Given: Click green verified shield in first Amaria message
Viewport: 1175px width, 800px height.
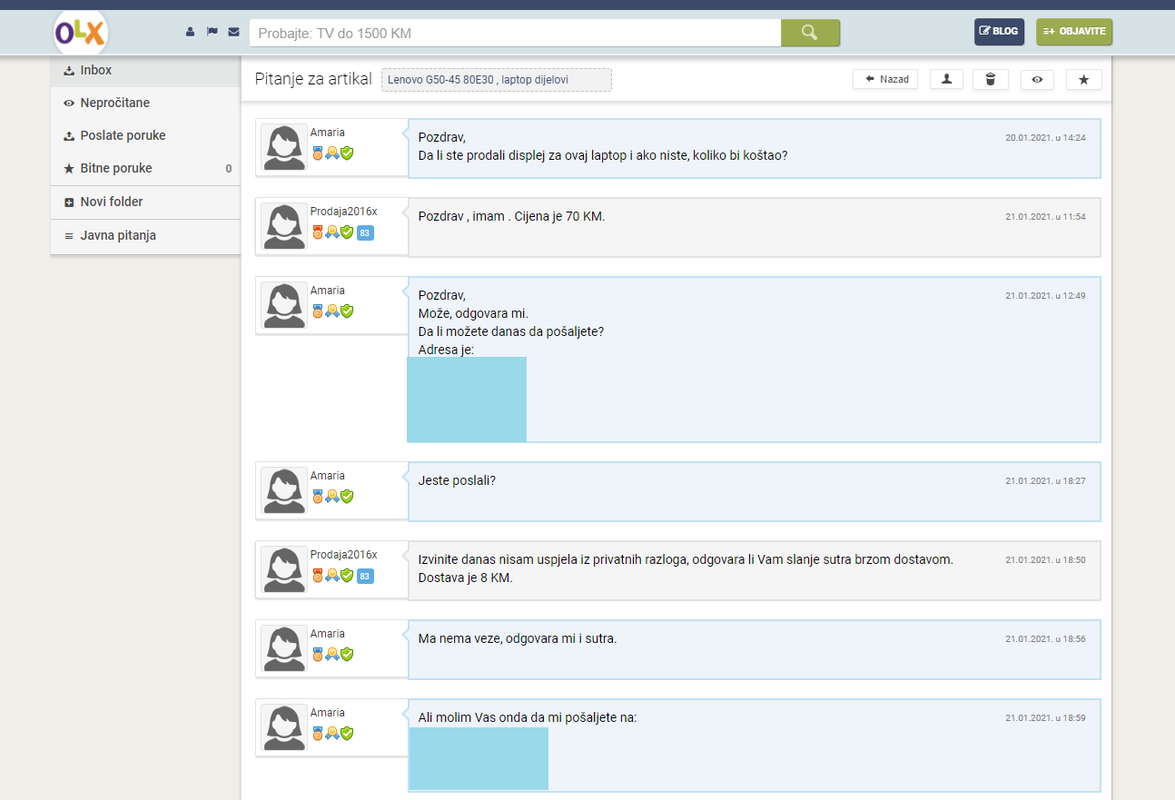Looking at the screenshot, I should (x=347, y=153).
